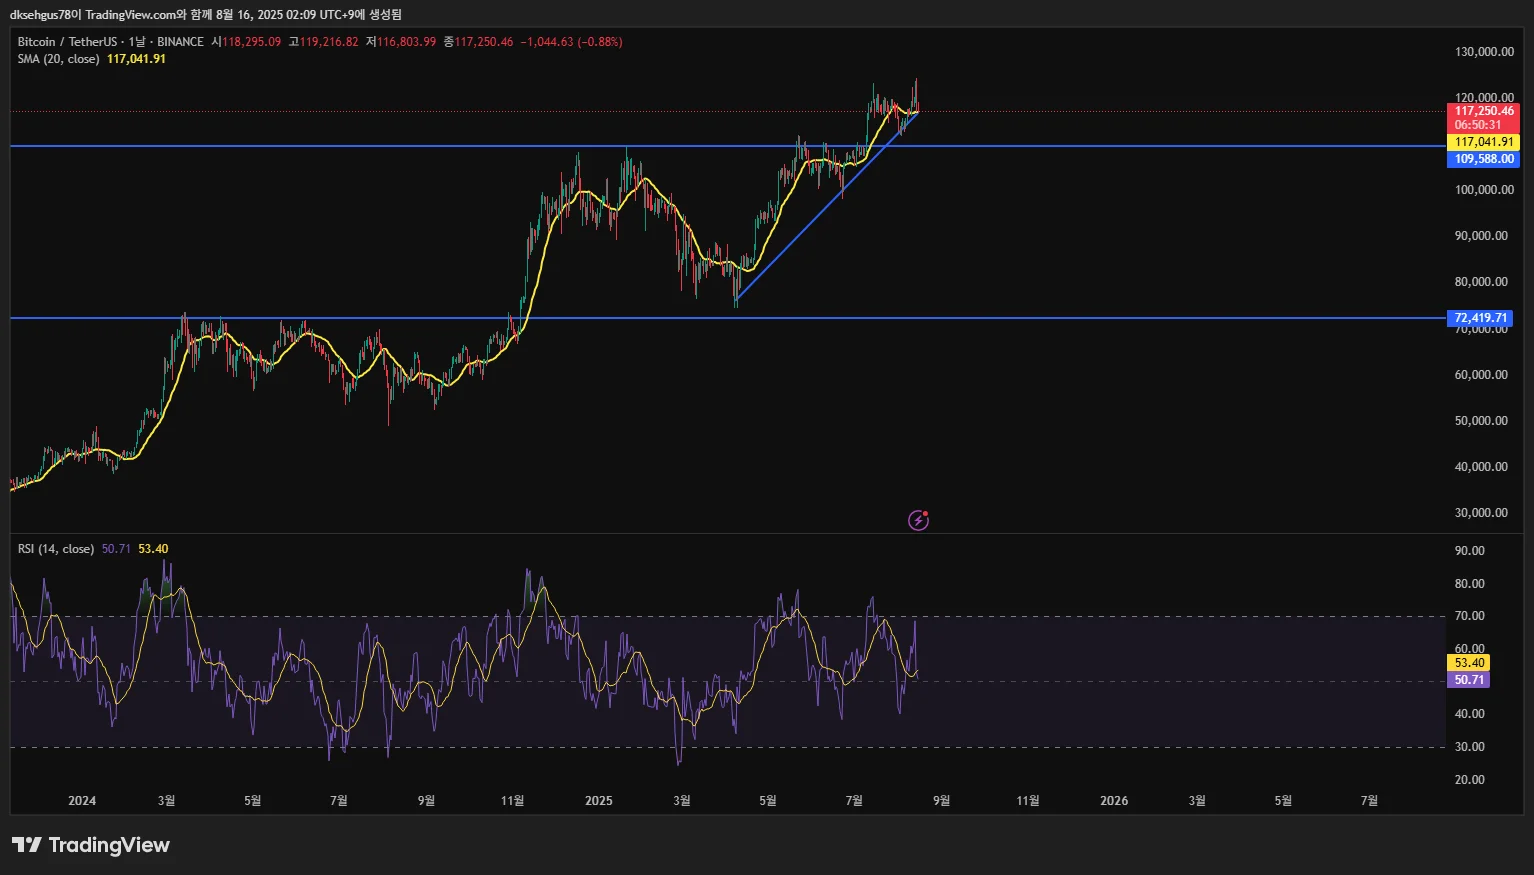1534x875 pixels.
Task: Click the purple lightning bolt event icon
Action: 918,520
